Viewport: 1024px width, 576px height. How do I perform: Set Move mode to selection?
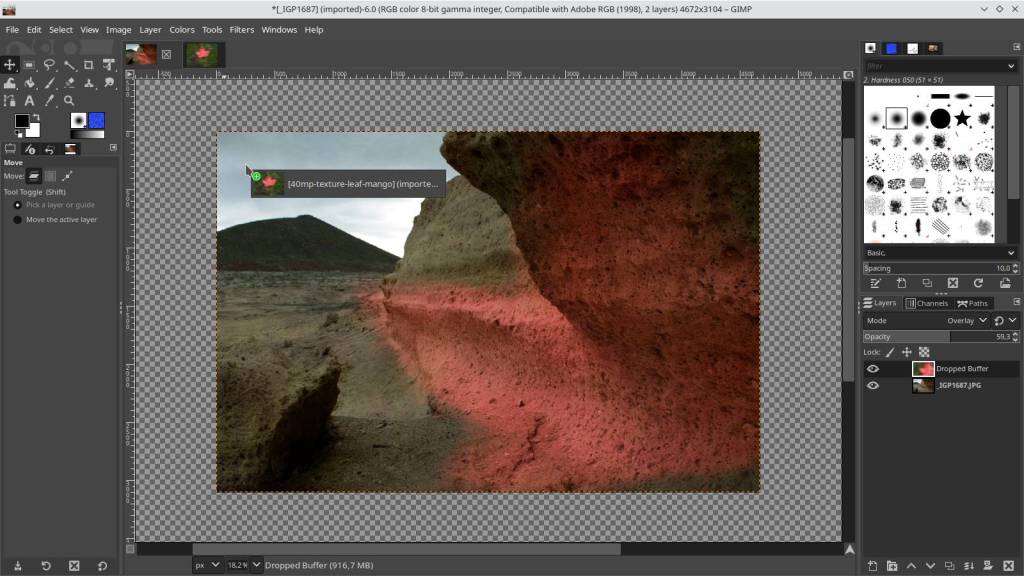point(50,176)
